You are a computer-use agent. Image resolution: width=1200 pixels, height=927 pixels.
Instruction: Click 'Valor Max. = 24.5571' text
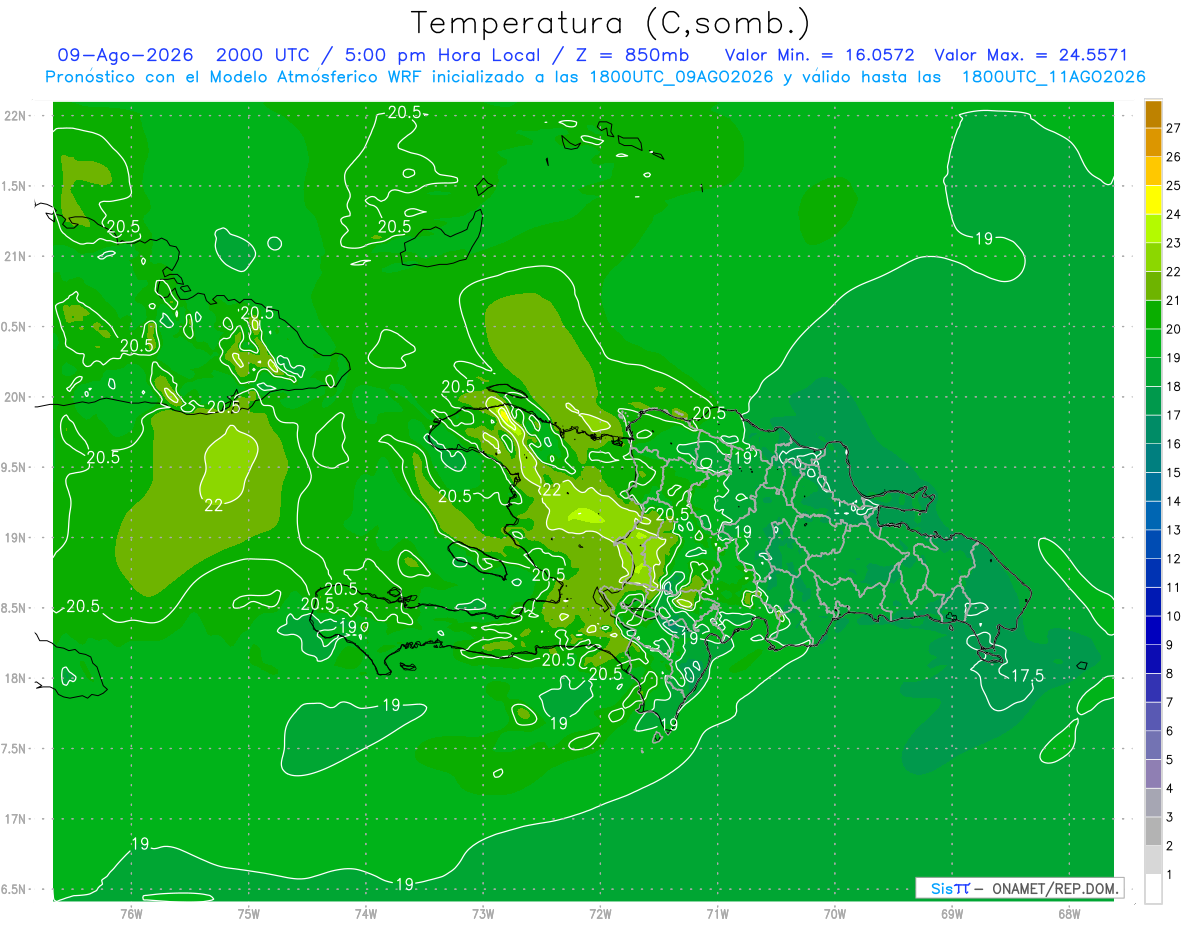tap(1031, 55)
